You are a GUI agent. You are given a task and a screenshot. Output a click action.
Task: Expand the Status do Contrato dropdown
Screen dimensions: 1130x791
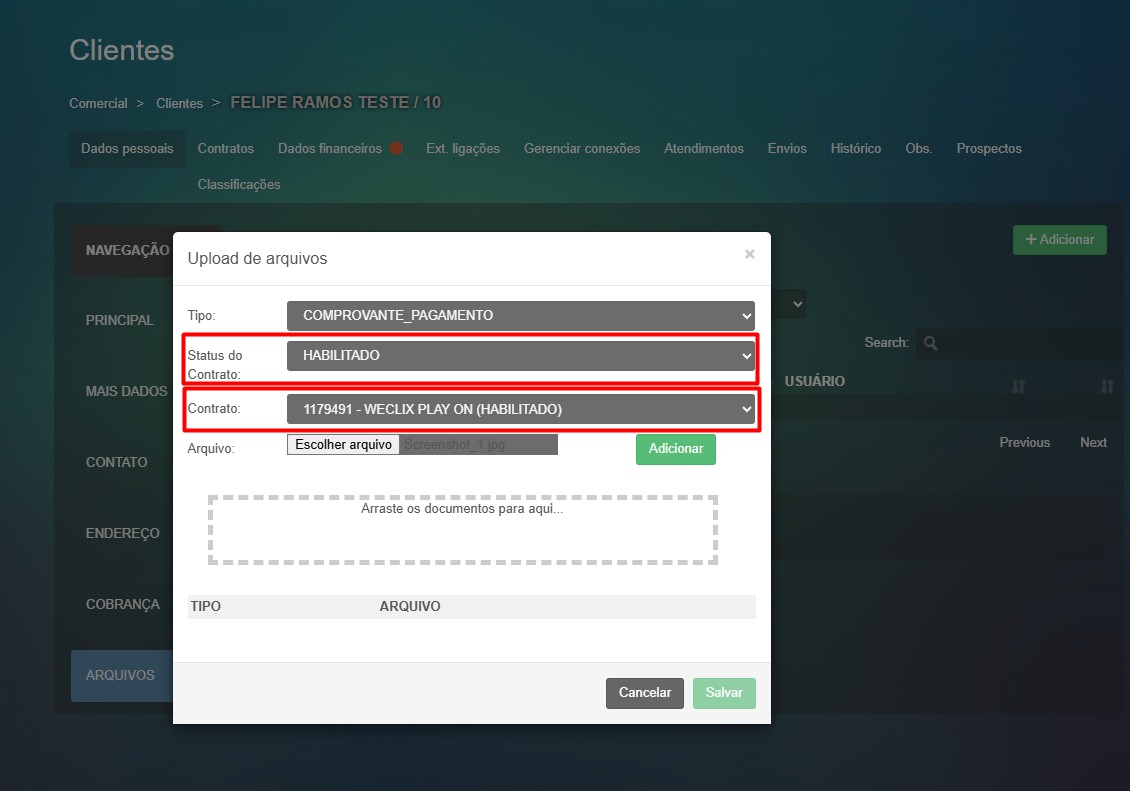520,355
